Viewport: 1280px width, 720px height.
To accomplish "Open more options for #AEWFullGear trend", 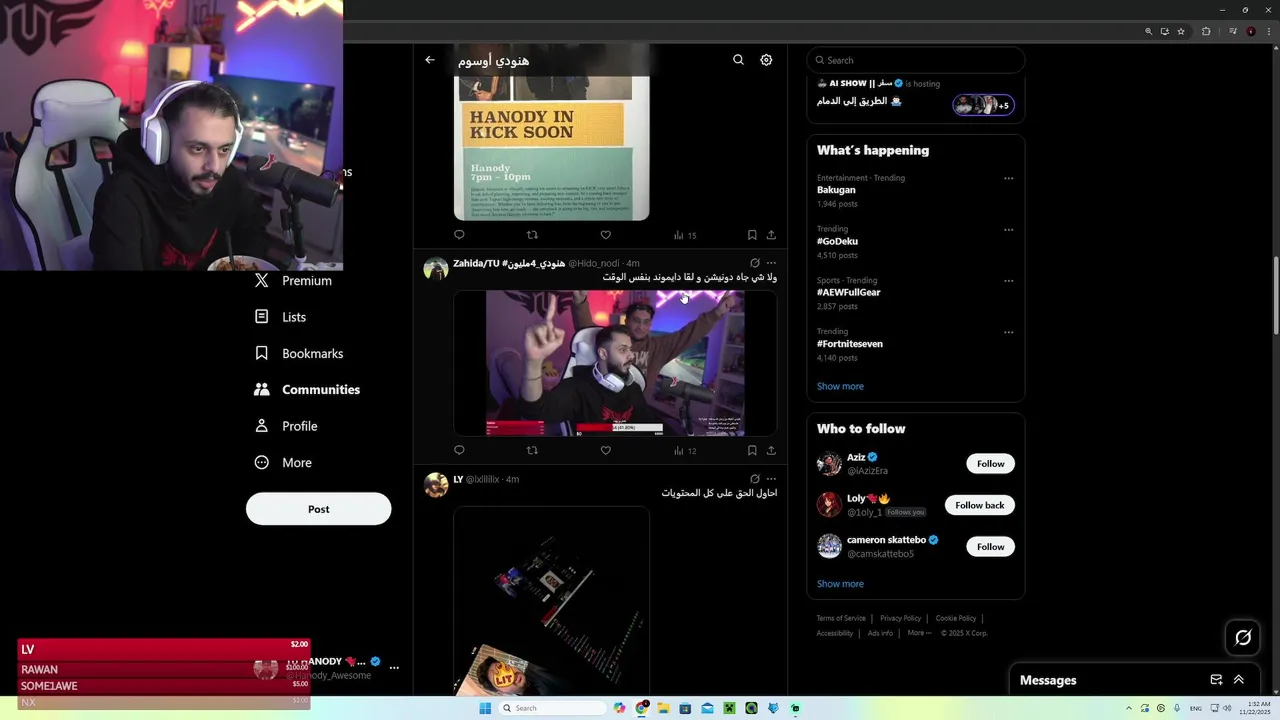I will click(1008, 281).
